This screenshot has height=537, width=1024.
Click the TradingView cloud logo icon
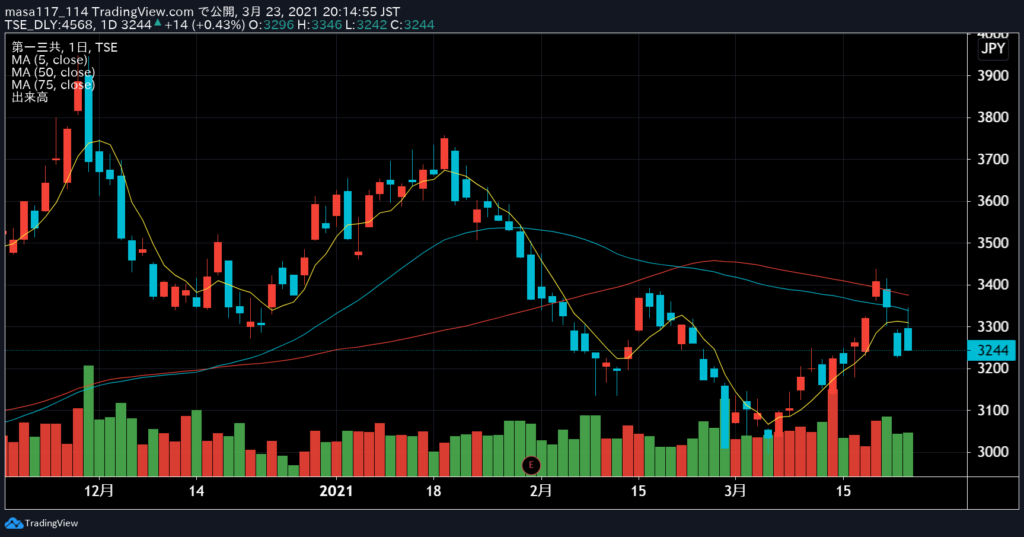click(x=14, y=523)
